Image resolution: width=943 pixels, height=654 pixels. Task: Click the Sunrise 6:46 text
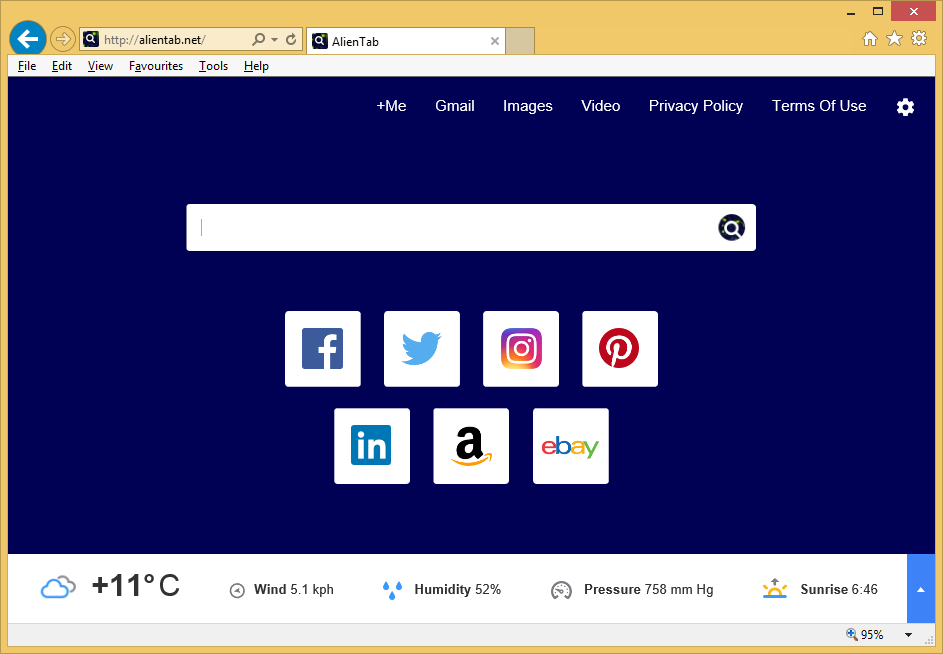[x=839, y=590]
